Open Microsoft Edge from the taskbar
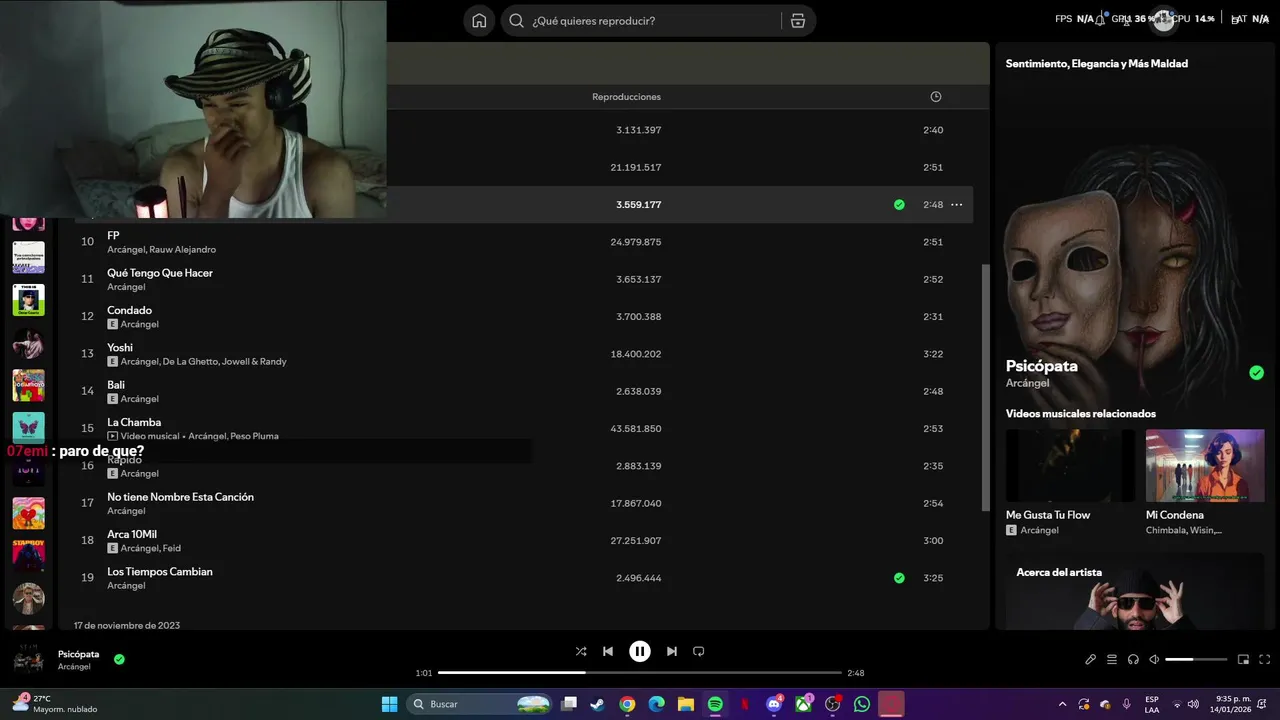Screen dimensions: 1280x720 tap(656, 704)
